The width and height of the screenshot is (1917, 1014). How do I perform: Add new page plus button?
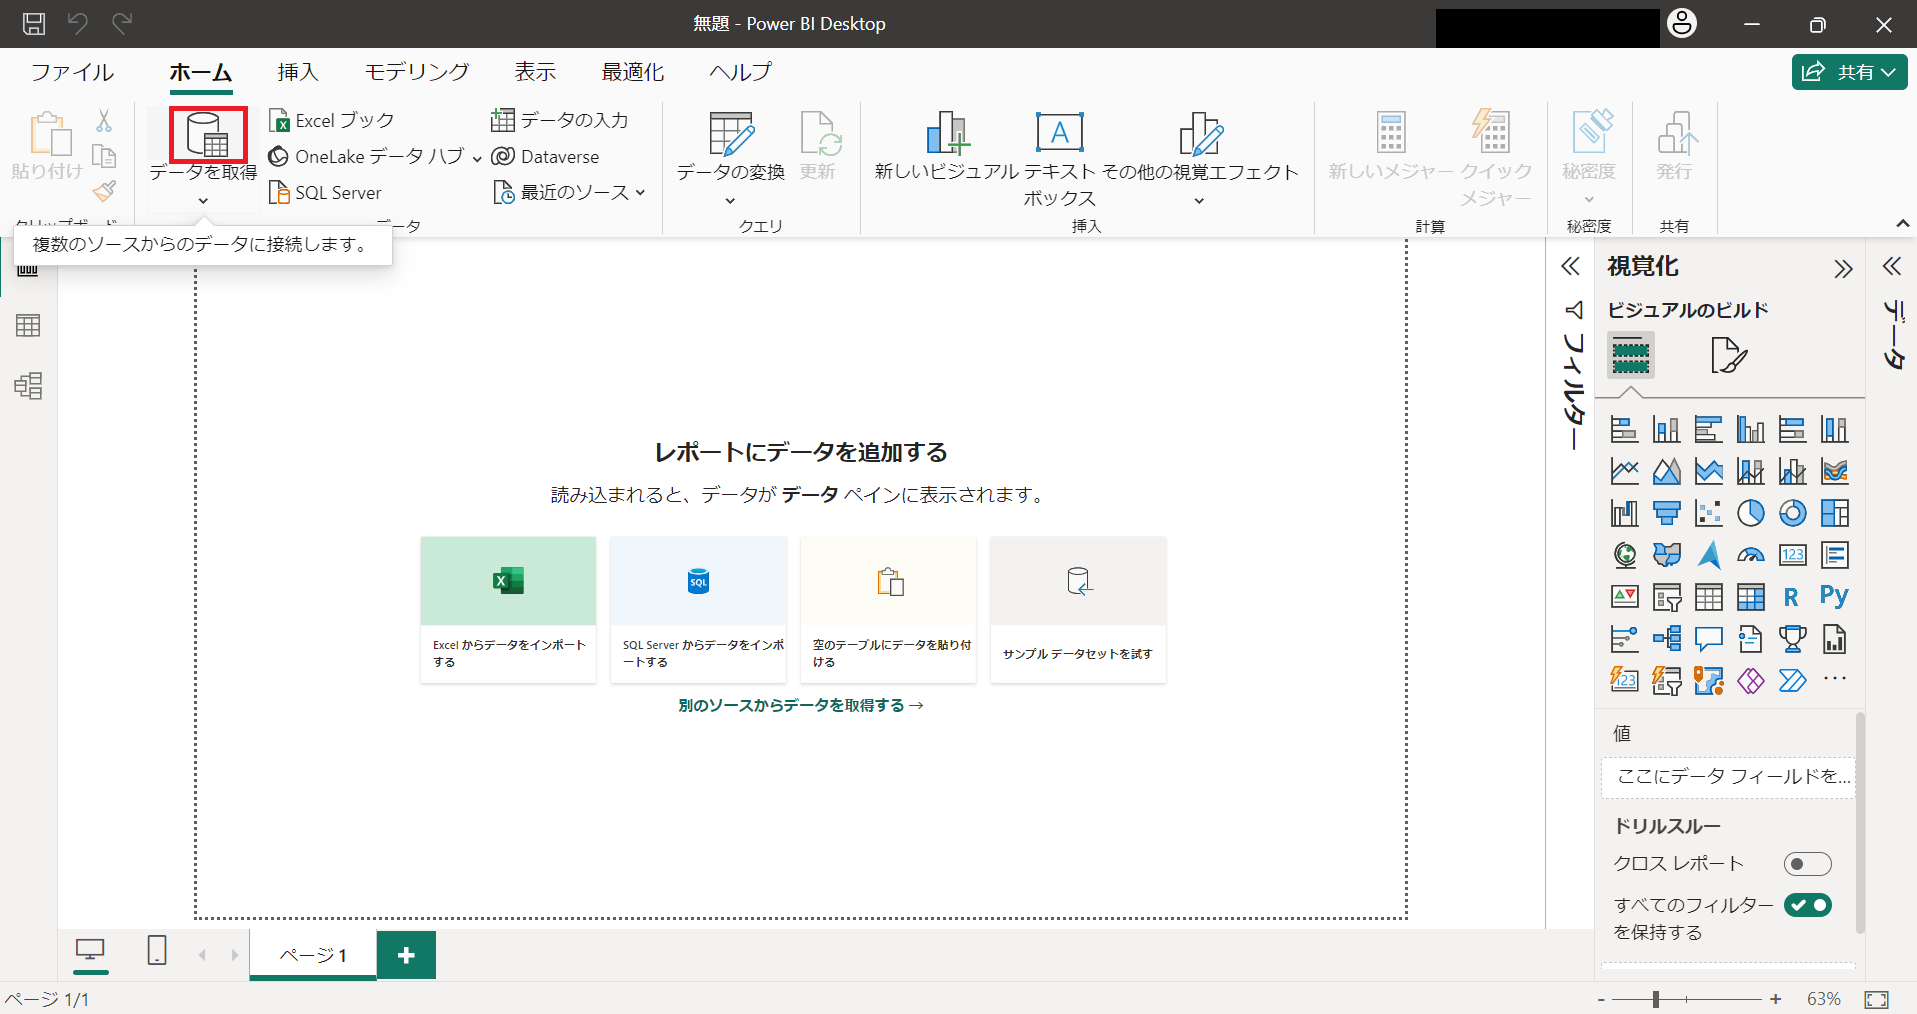click(406, 955)
